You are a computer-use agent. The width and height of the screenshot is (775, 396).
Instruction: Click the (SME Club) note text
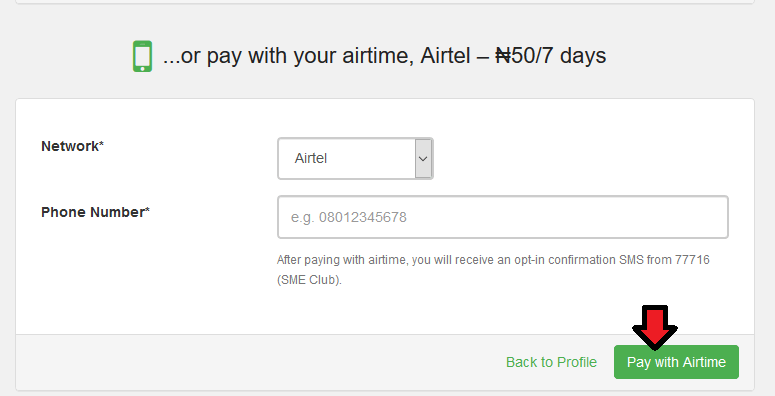click(309, 280)
